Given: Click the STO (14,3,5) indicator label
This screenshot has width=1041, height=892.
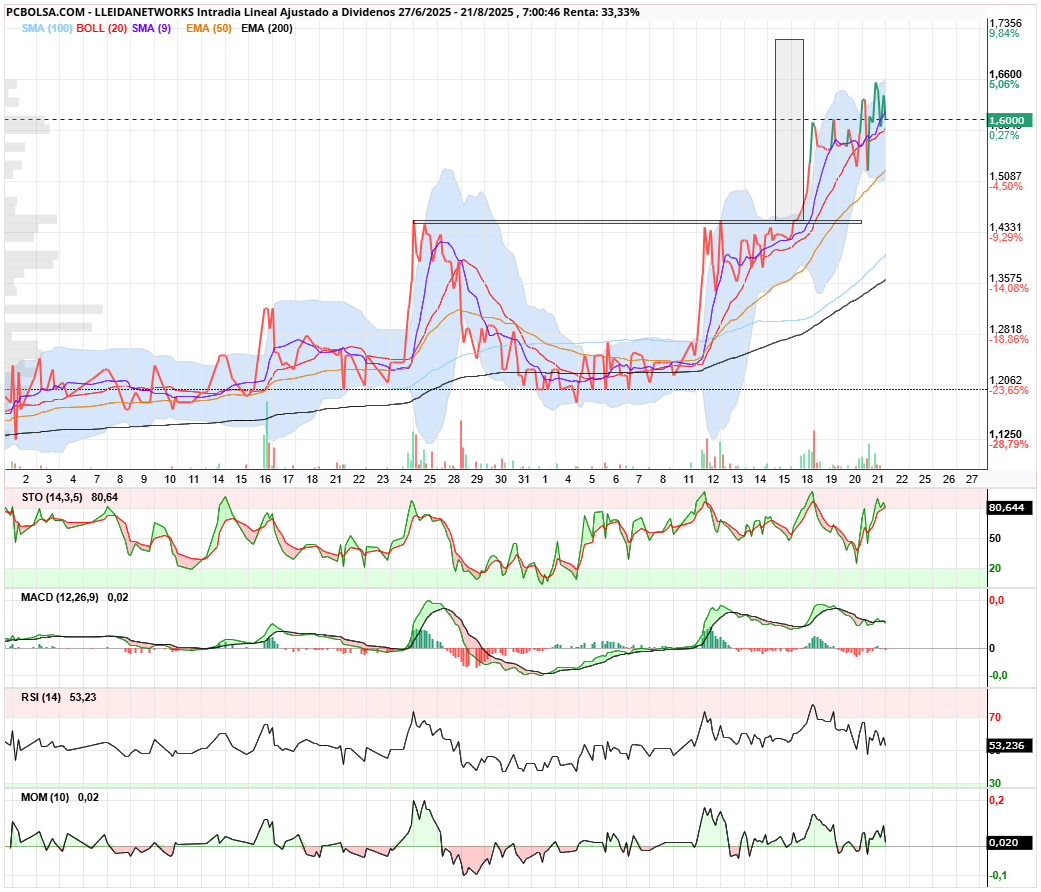Looking at the screenshot, I should (x=52, y=498).
